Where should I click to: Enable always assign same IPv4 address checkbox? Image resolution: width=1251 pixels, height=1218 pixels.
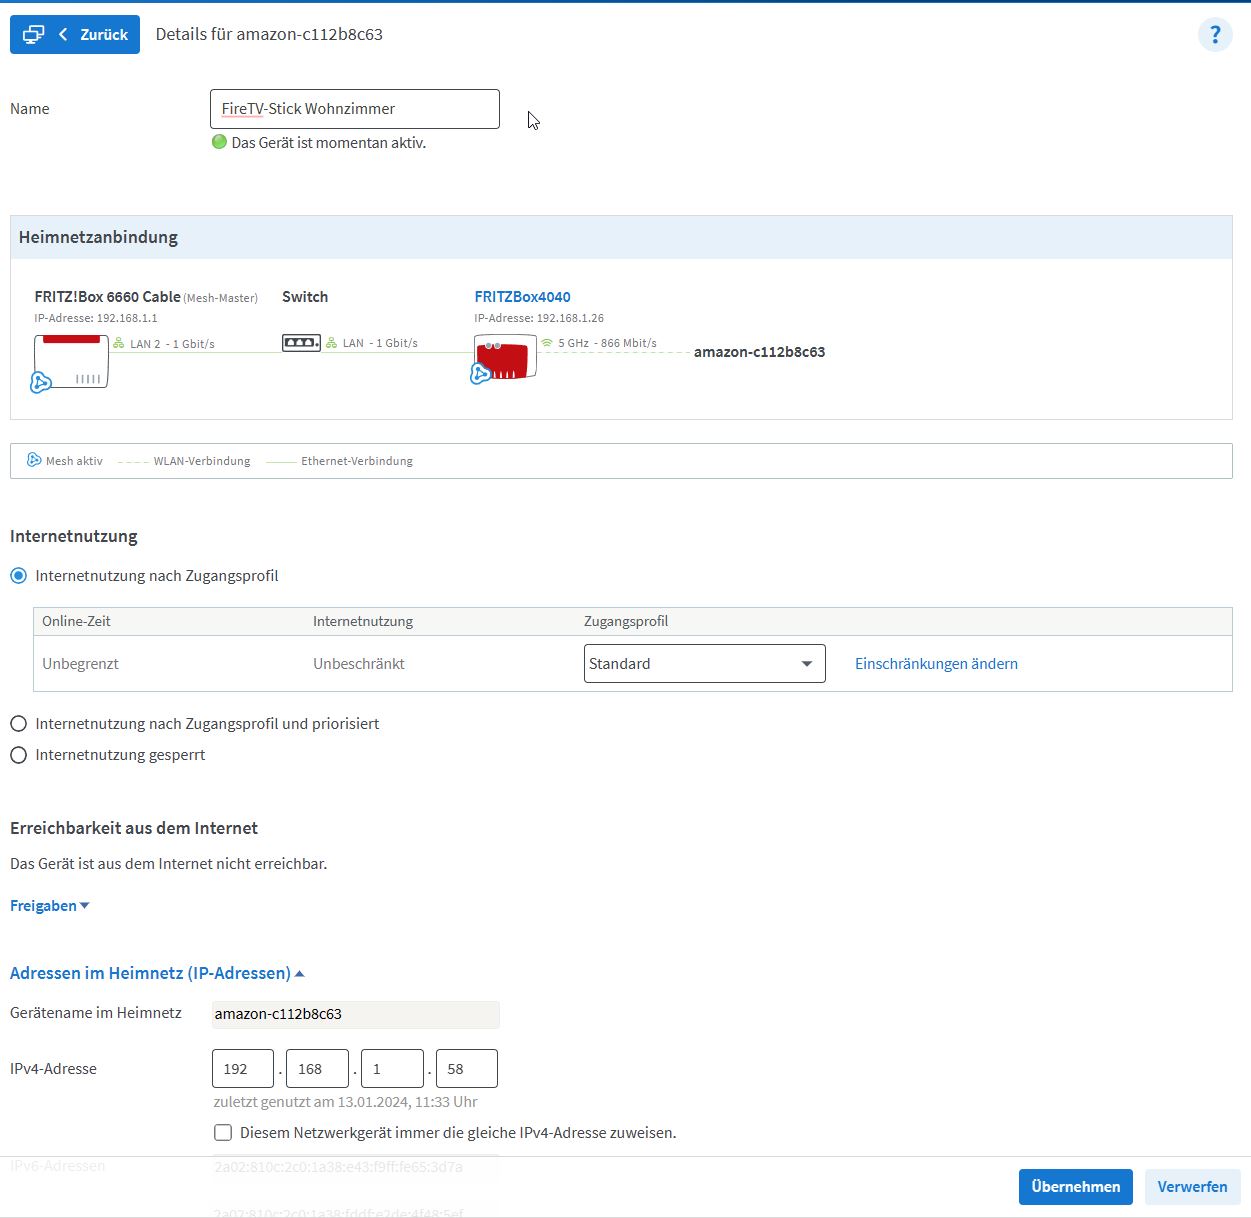[223, 1133]
